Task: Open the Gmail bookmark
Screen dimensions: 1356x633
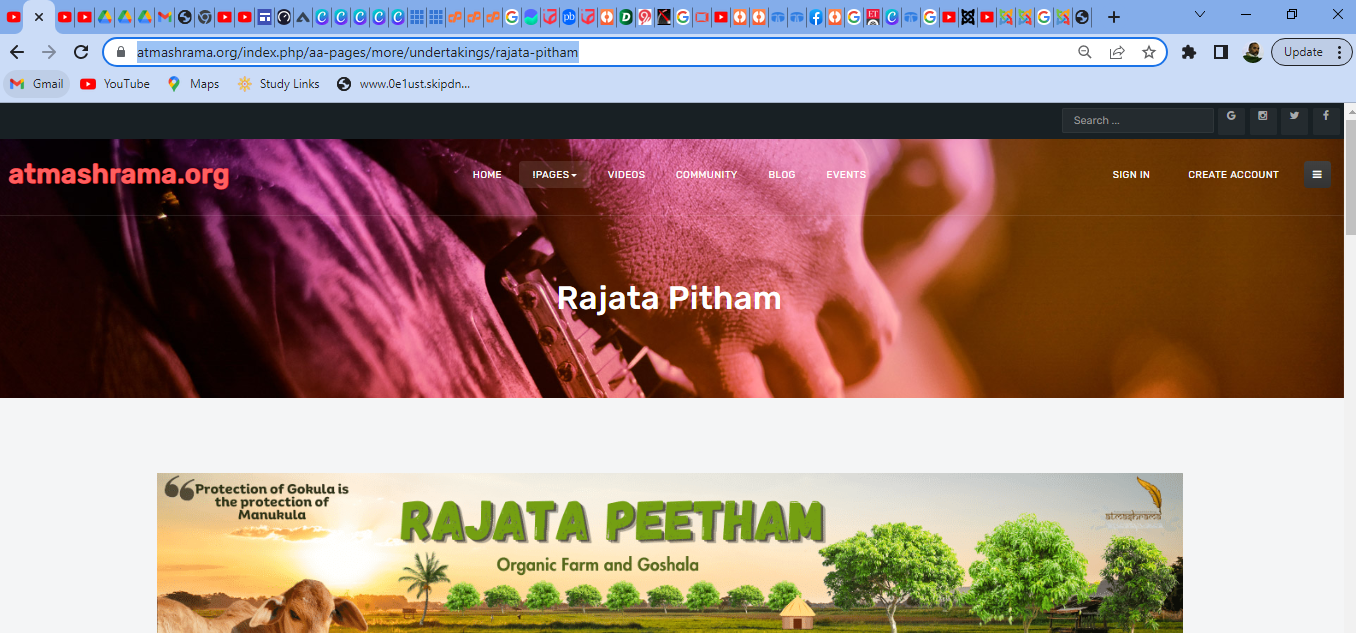Action: click(36, 84)
